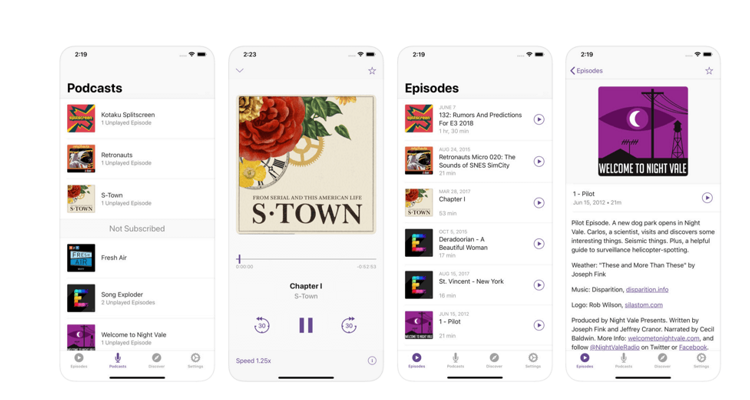Favorite the S-Town episode with star

pyautogui.click(x=372, y=71)
